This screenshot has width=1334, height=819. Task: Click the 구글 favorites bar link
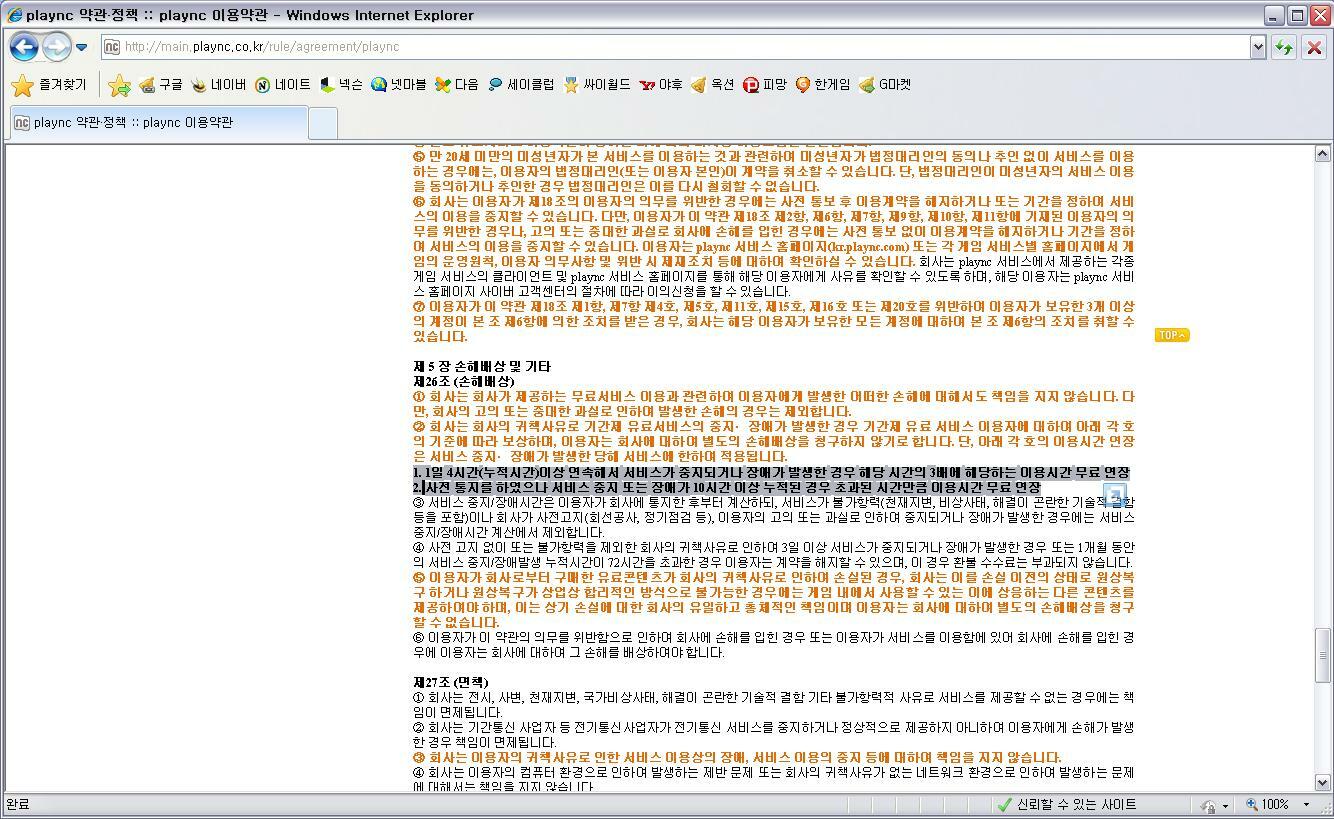[x=161, y=85]
